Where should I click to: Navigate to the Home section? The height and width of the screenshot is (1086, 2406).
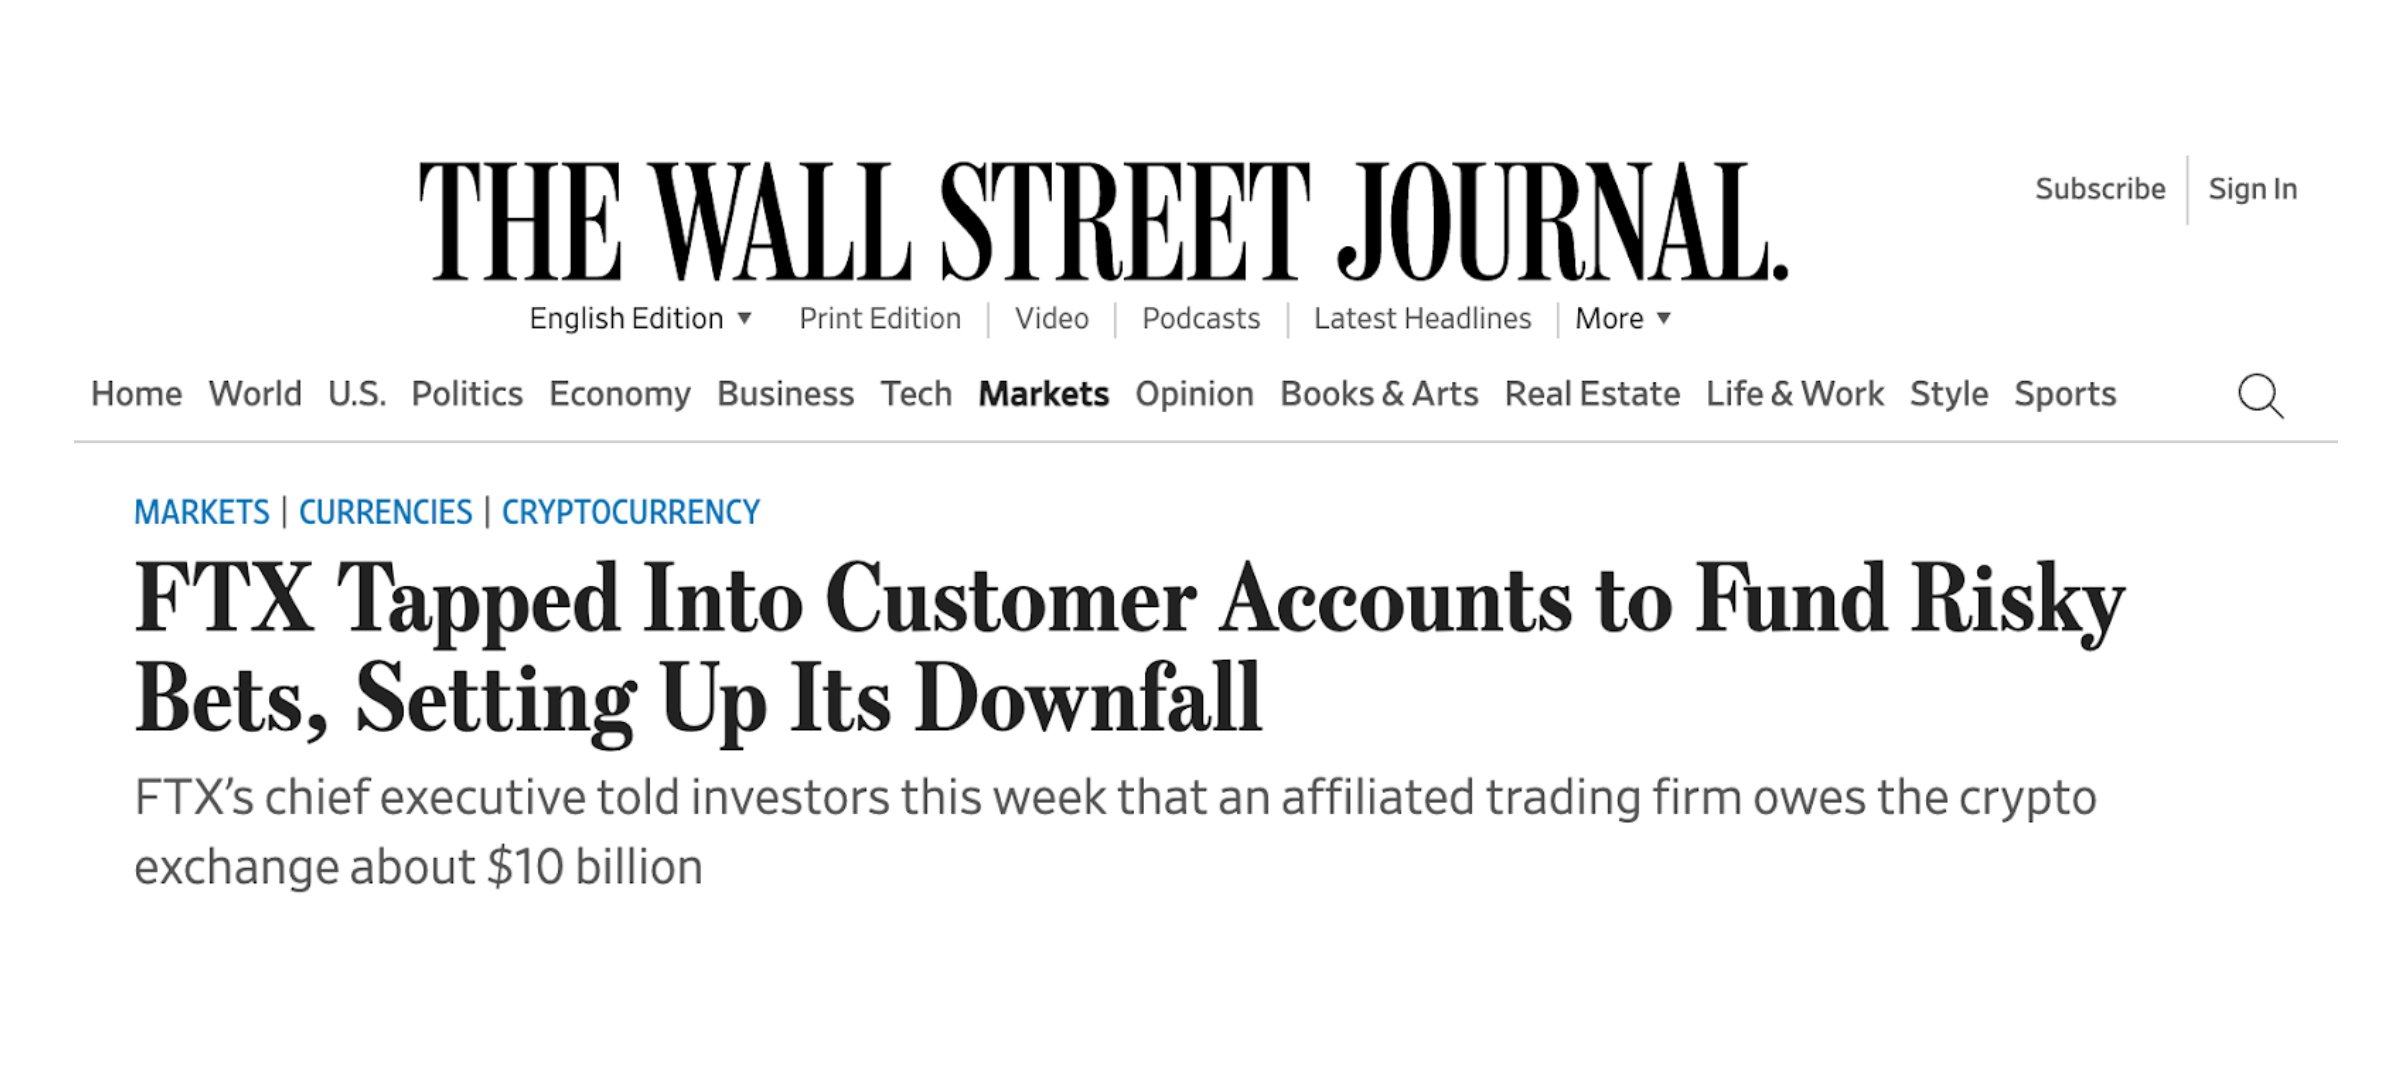[136, 394]
